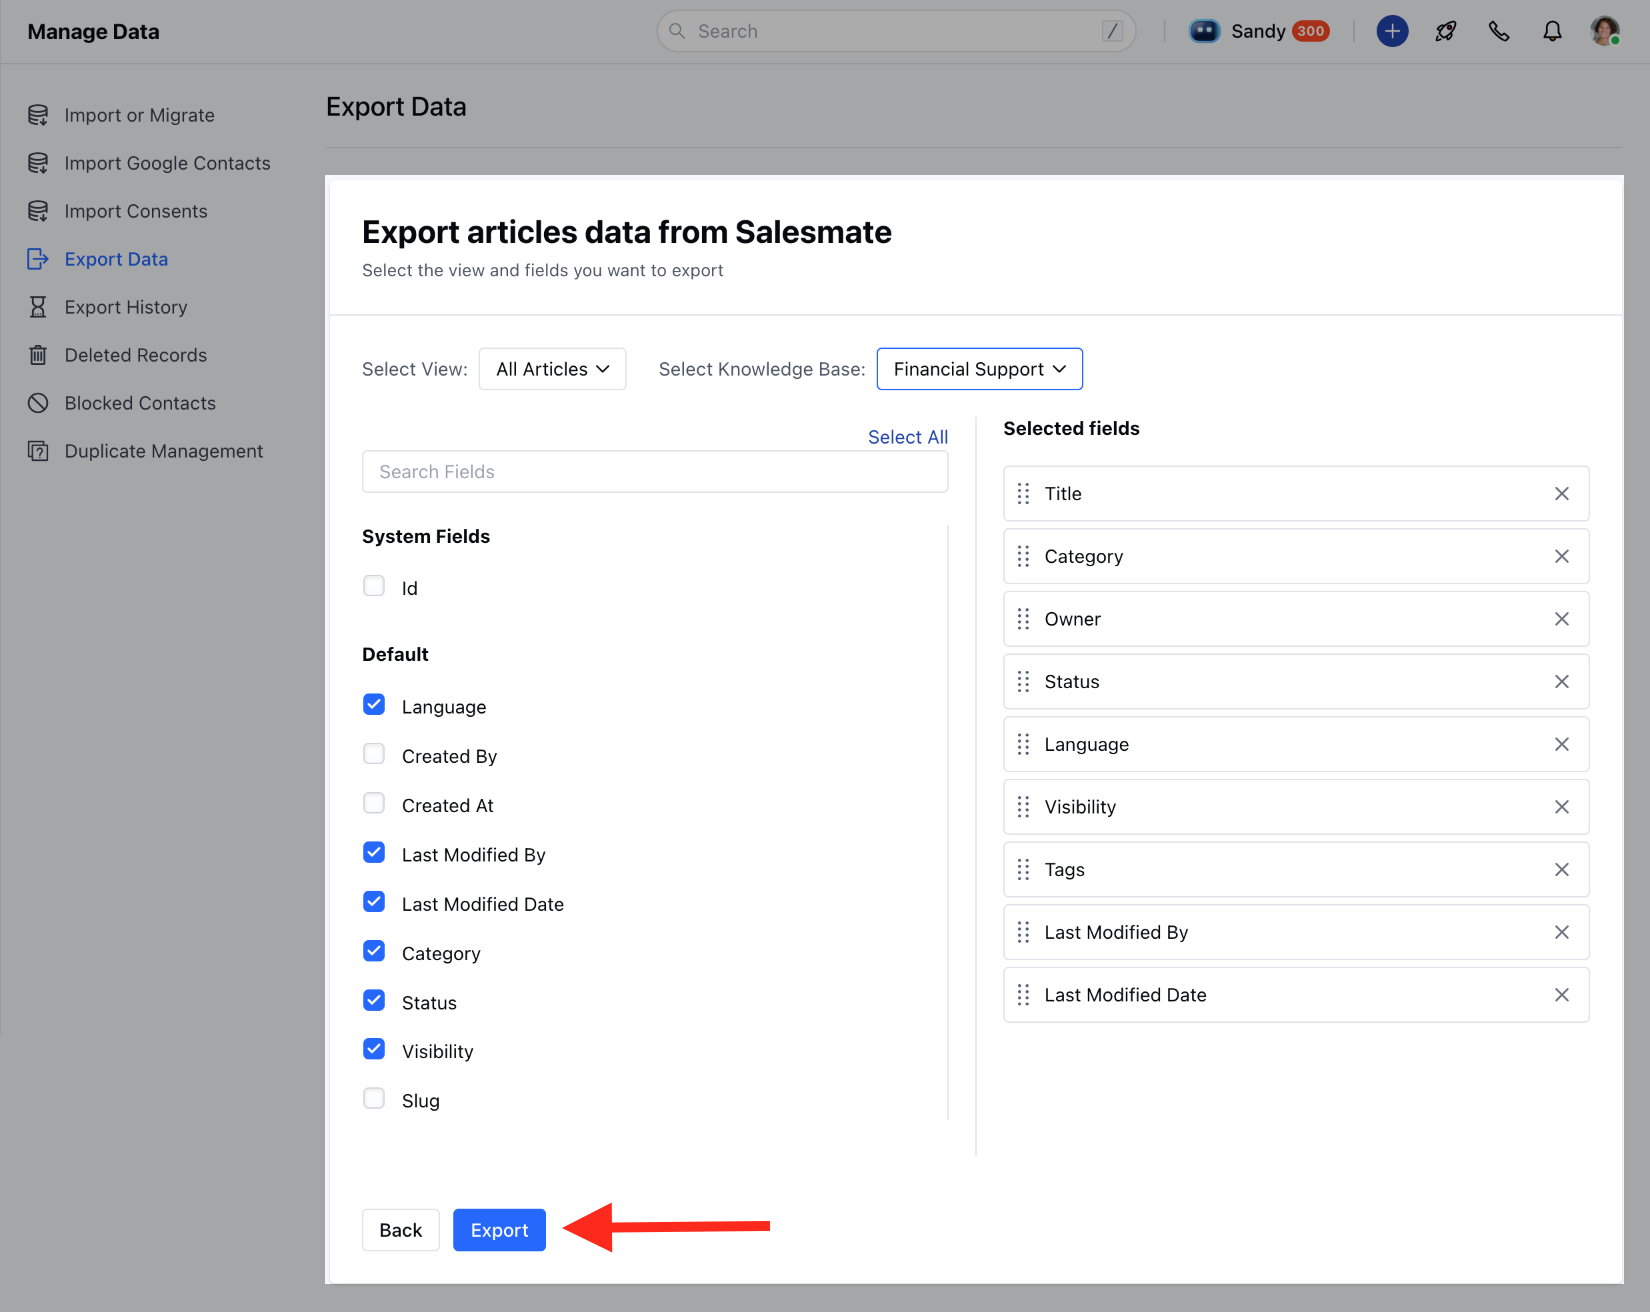Click the drag handle of Title field
1650x1312 pixels.
[x=1023, y=494]
